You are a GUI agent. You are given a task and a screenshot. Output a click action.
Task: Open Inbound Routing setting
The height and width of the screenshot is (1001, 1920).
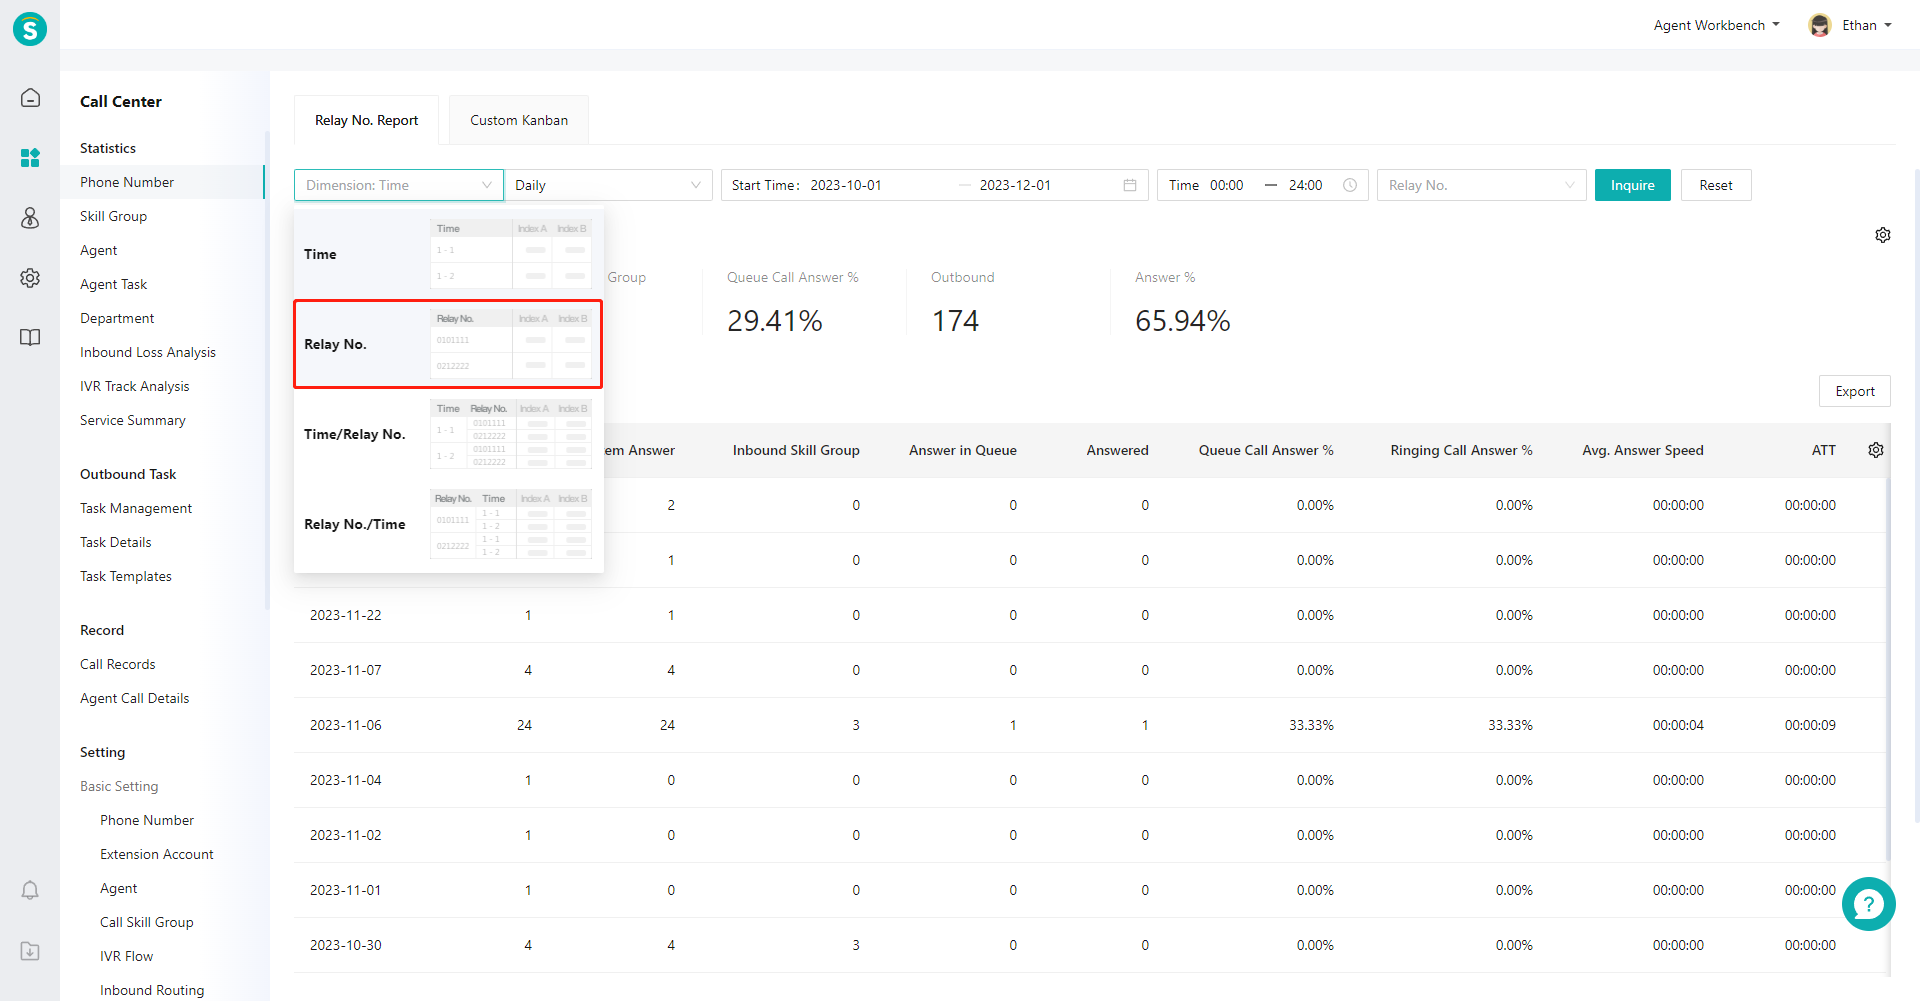[151, 990]
